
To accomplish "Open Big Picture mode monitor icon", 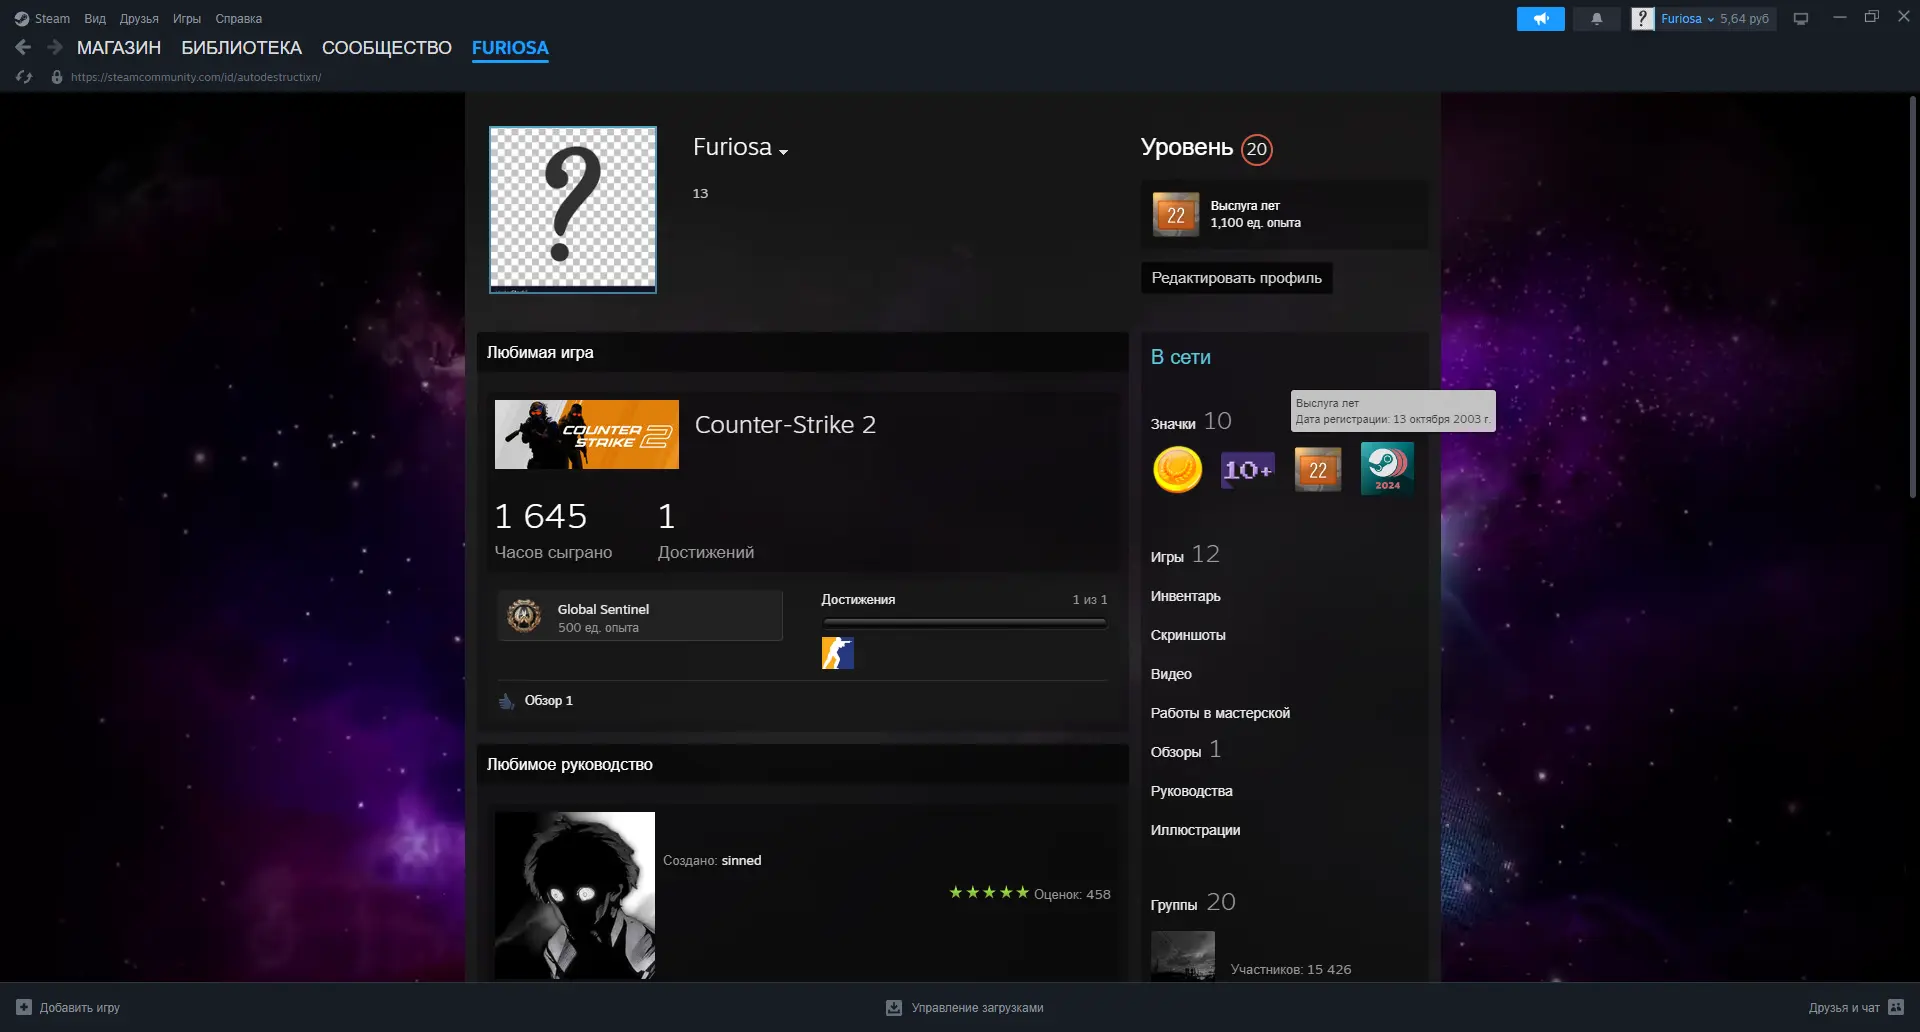I will 1800,19.
